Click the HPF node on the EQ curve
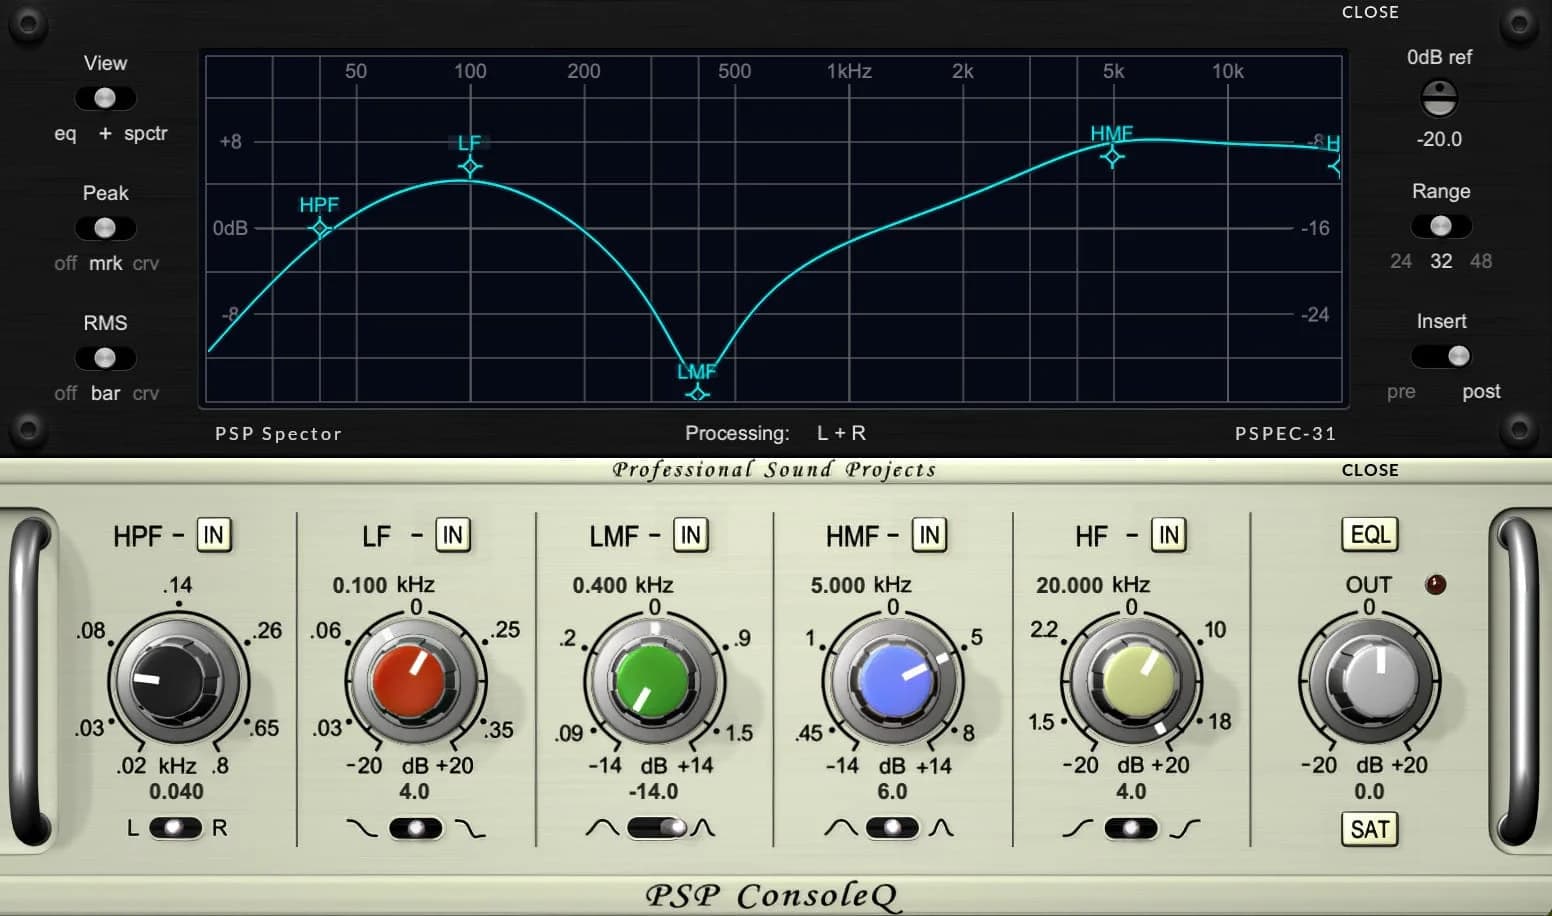The image size is (1552, 916). pos(320,229)
